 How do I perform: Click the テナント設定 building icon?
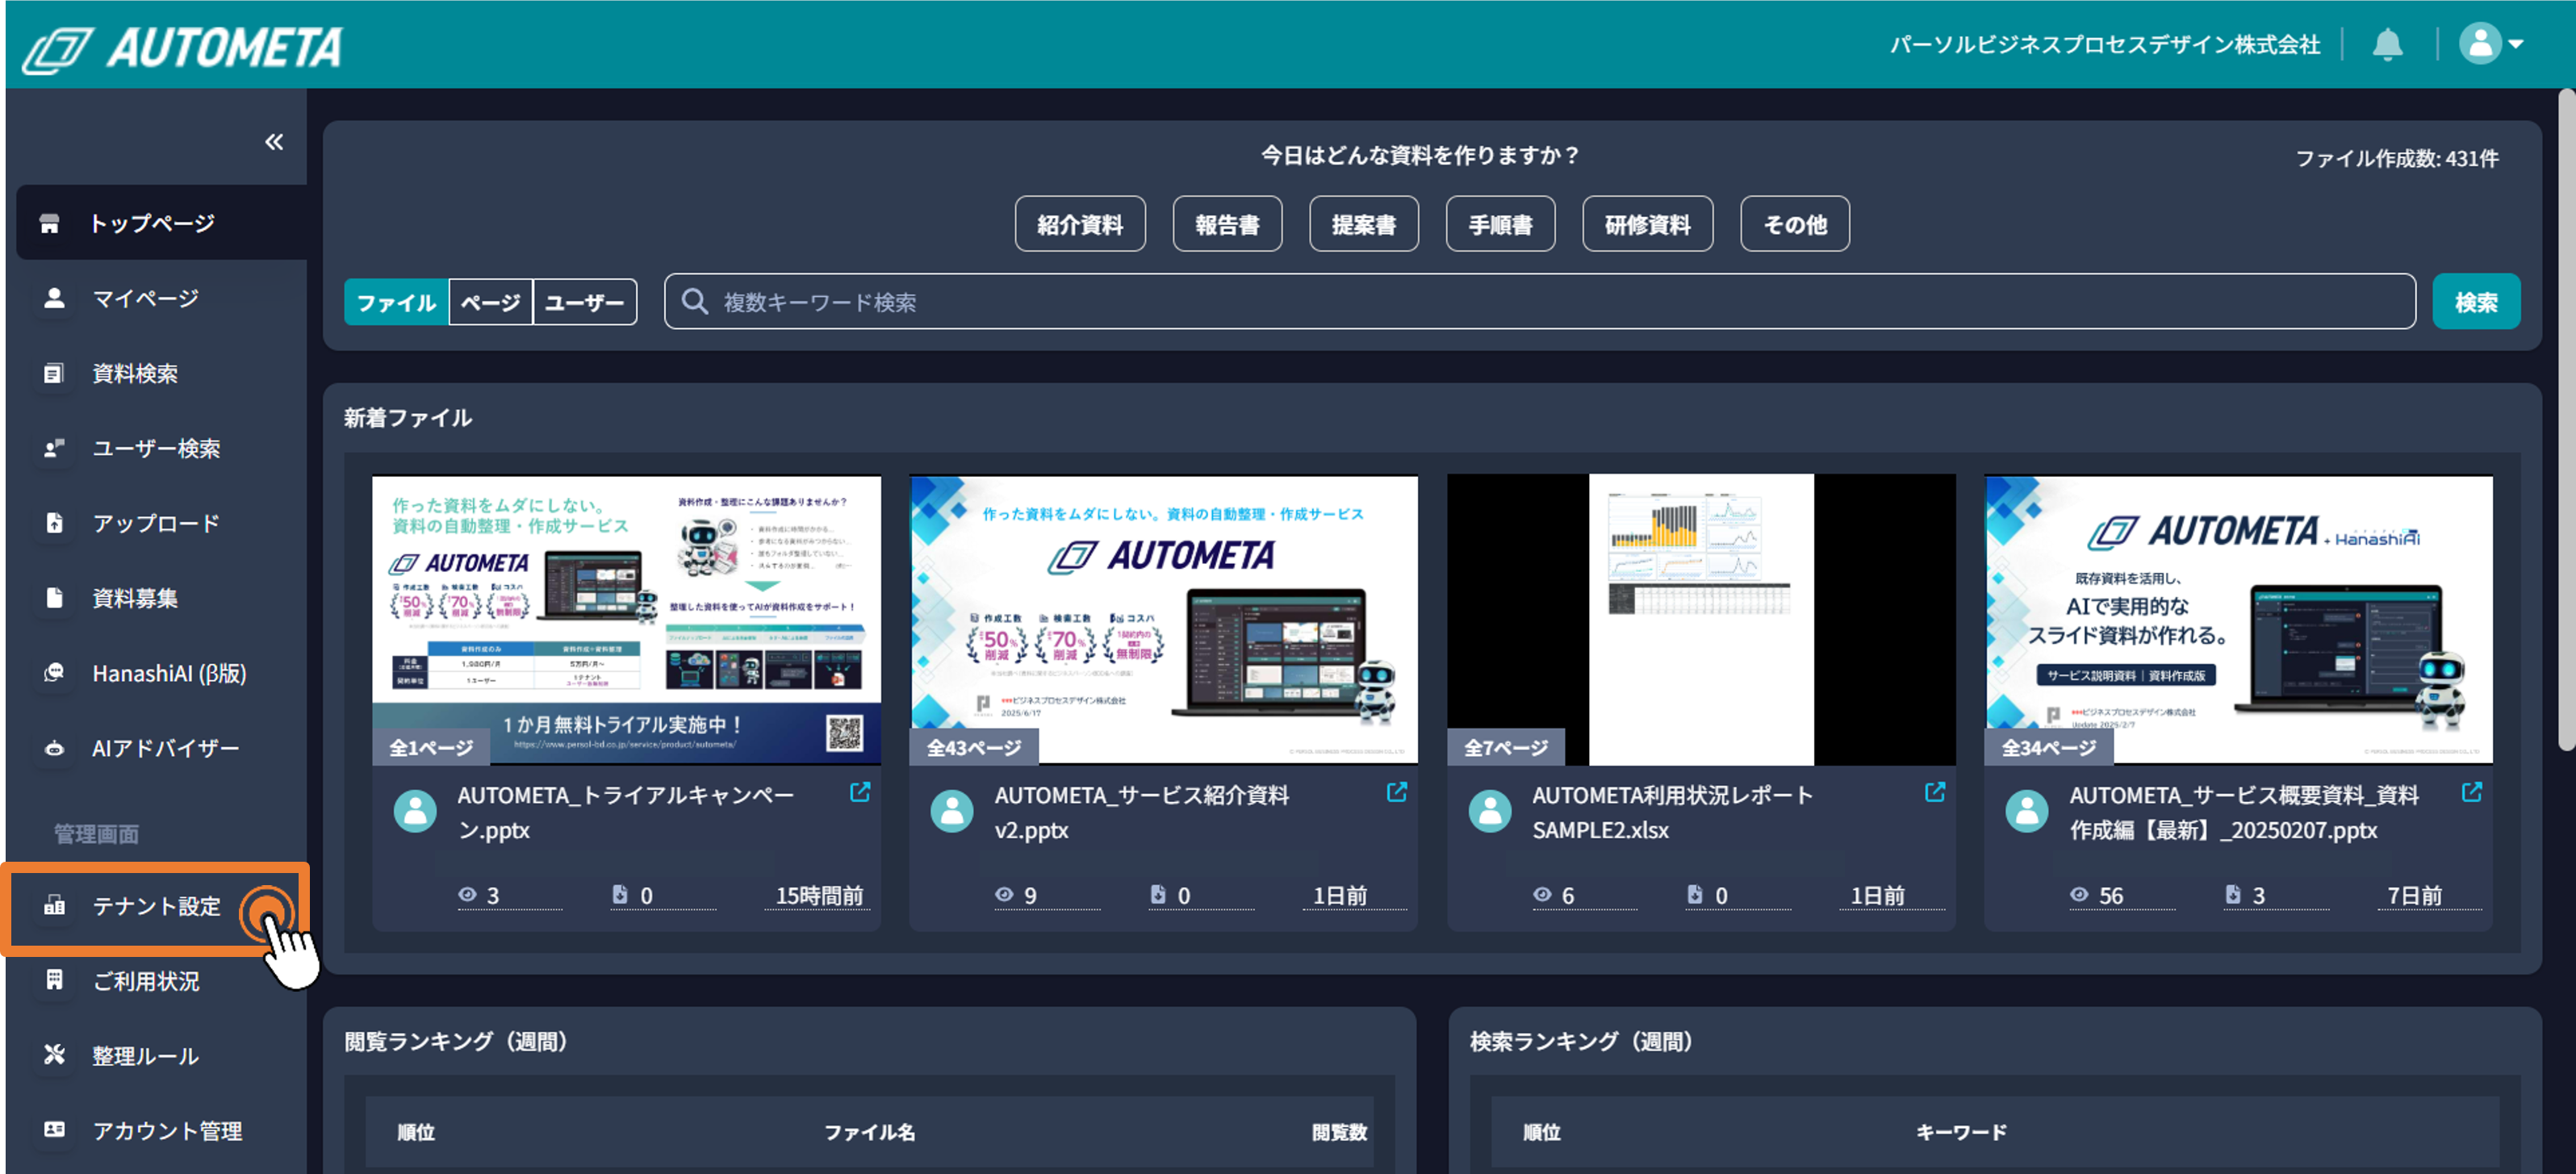point(54,906)
